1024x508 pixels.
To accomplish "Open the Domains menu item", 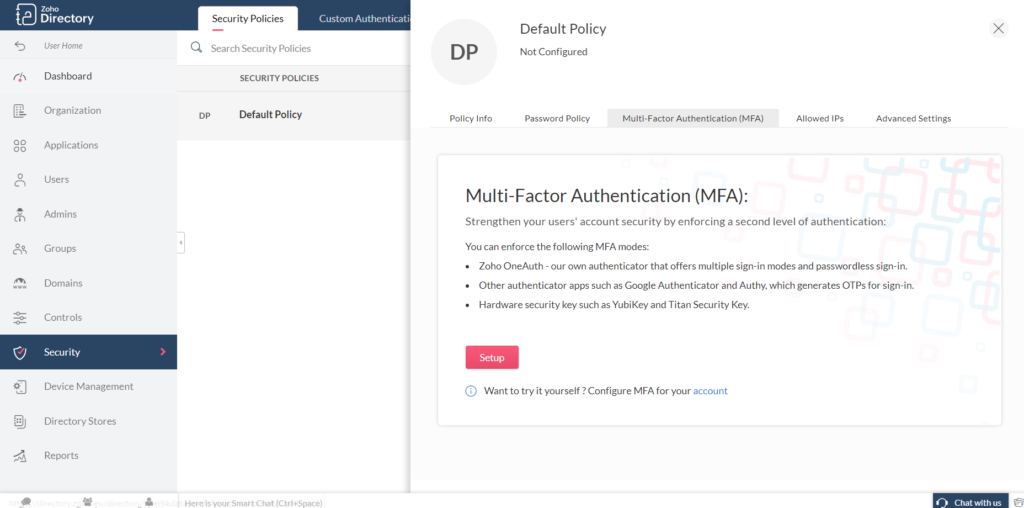I will pos(88,283).
